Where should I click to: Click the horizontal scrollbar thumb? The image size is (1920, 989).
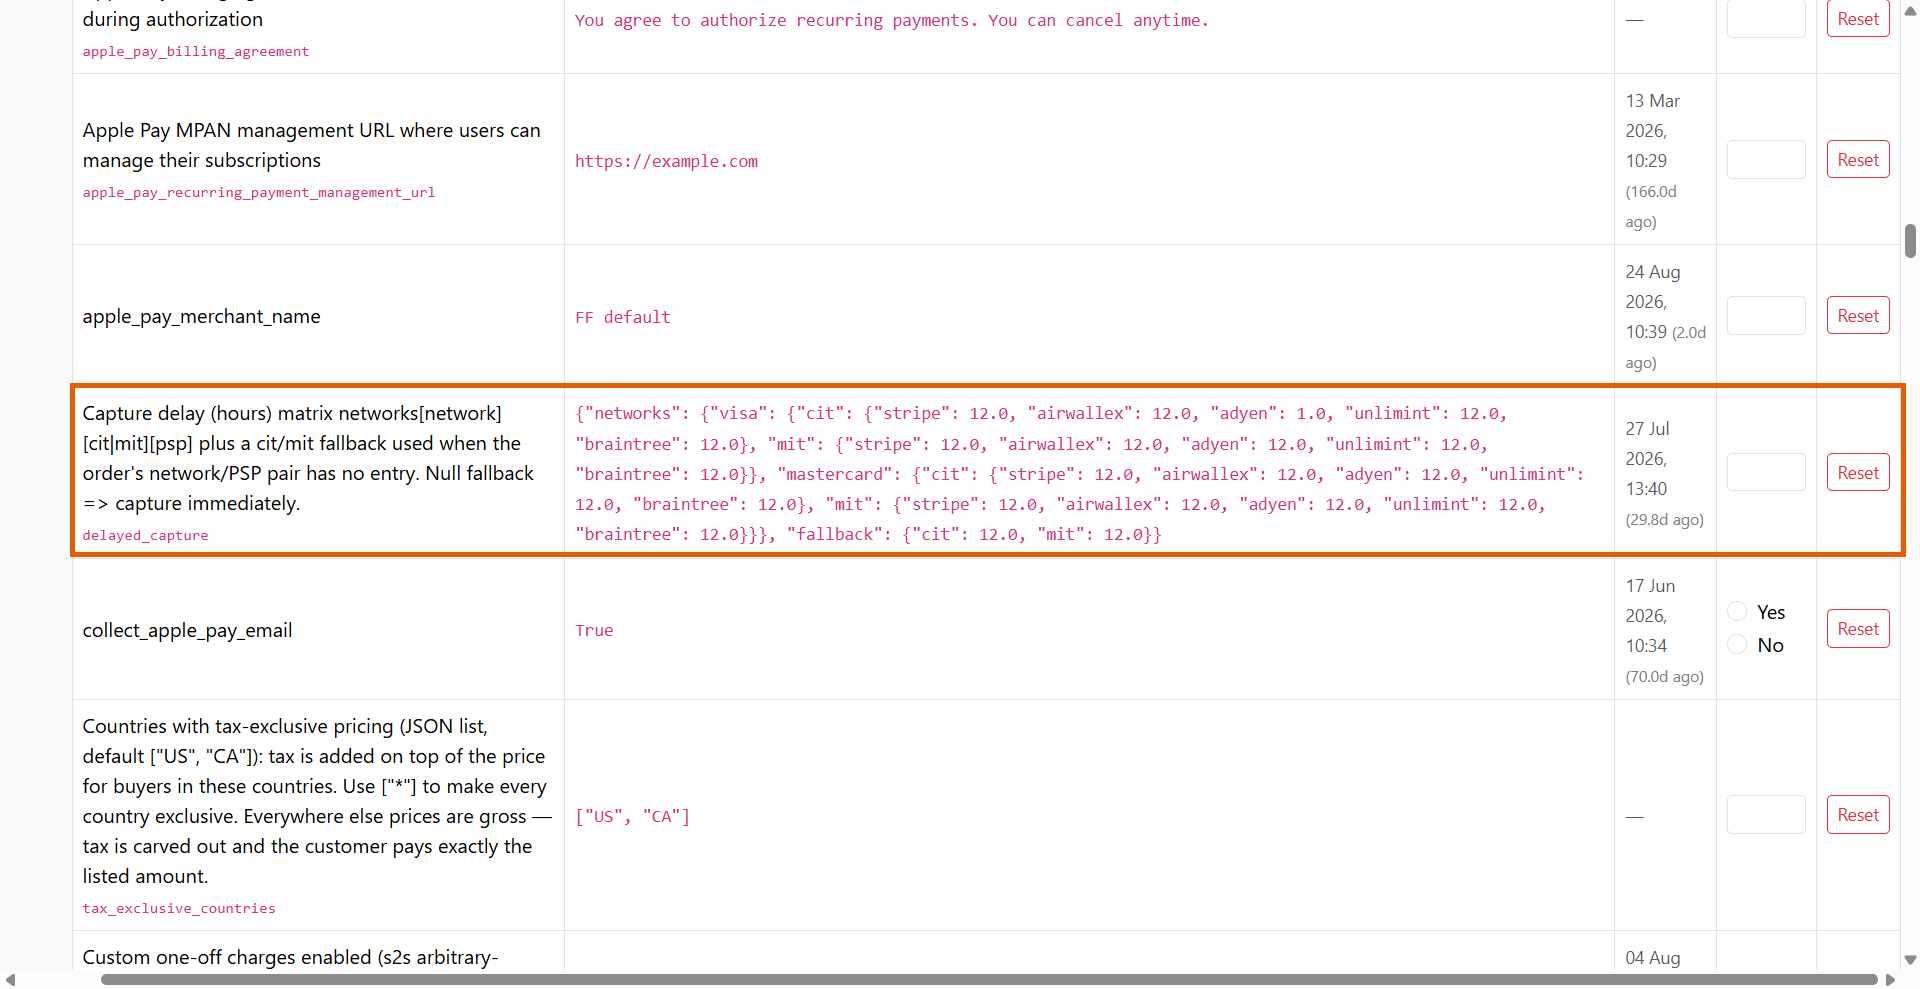click(989, 980)
